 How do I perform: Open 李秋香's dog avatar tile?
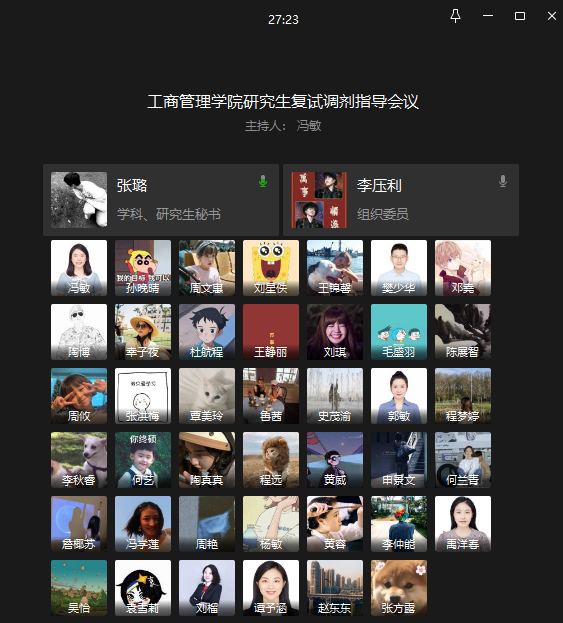tap(79, 460)
